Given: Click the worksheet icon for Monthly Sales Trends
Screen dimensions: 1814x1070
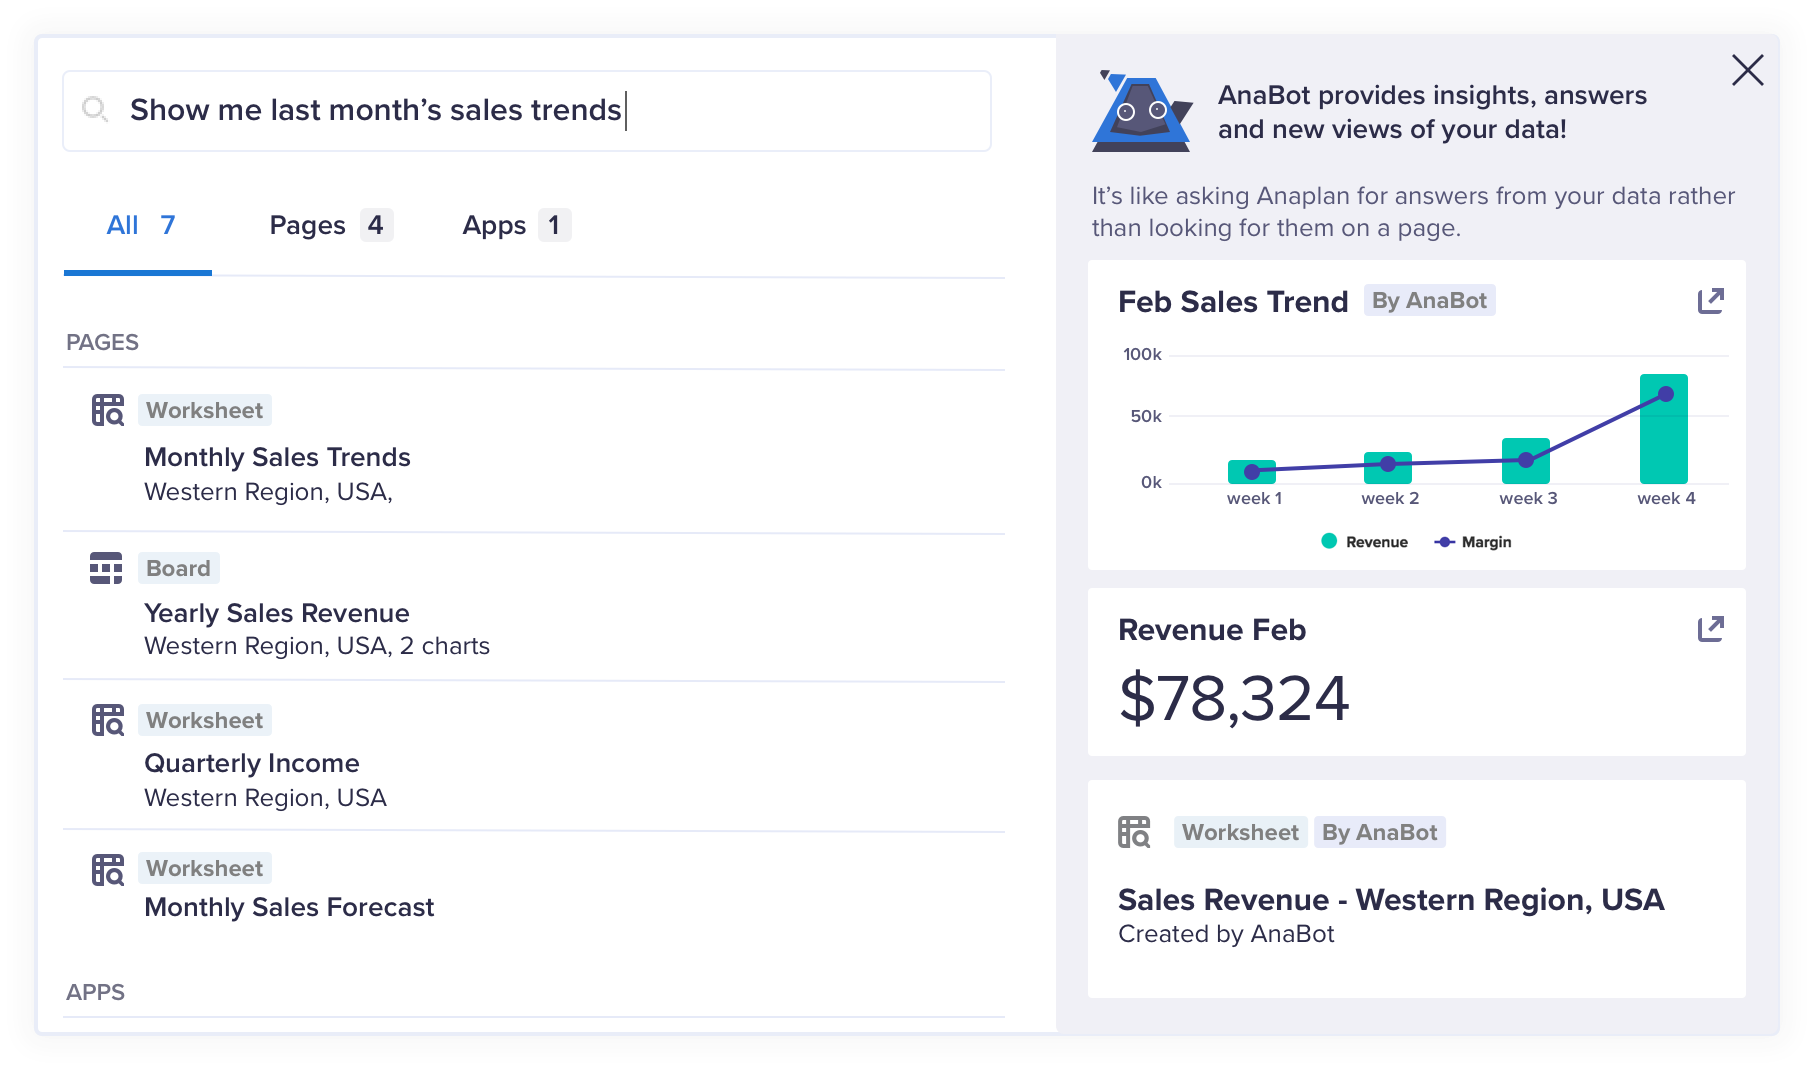Looking at the screenshot, I should 108,410.
